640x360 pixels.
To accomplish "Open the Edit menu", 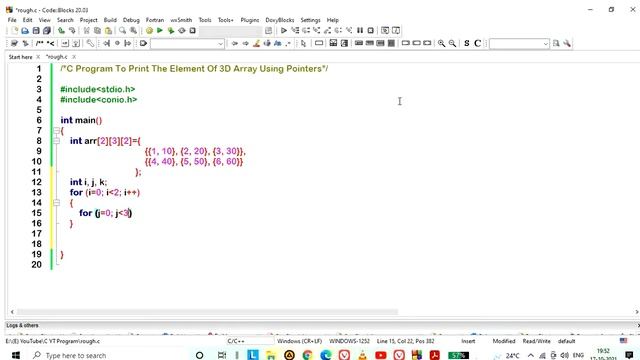I will 27,20.
